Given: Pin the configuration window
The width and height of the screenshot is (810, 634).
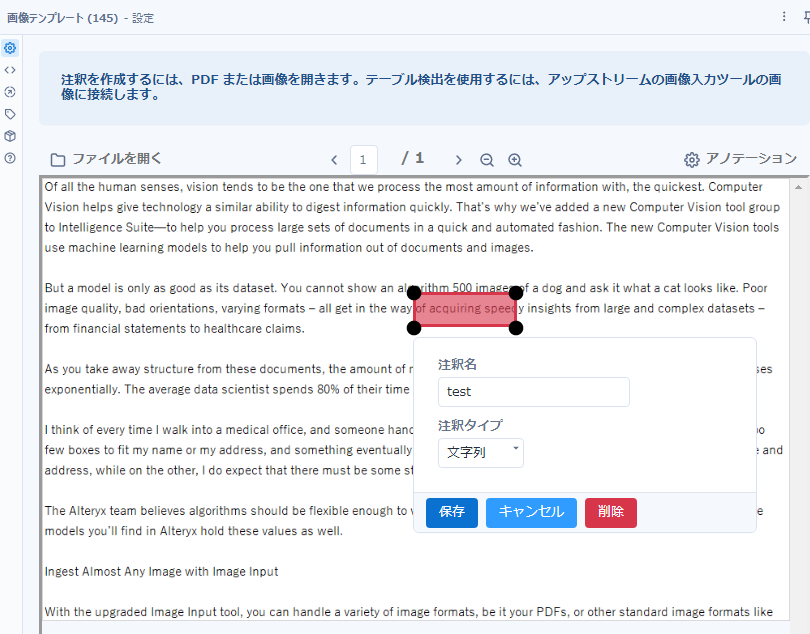Looking at the screenshot, I should coord(805,17).
